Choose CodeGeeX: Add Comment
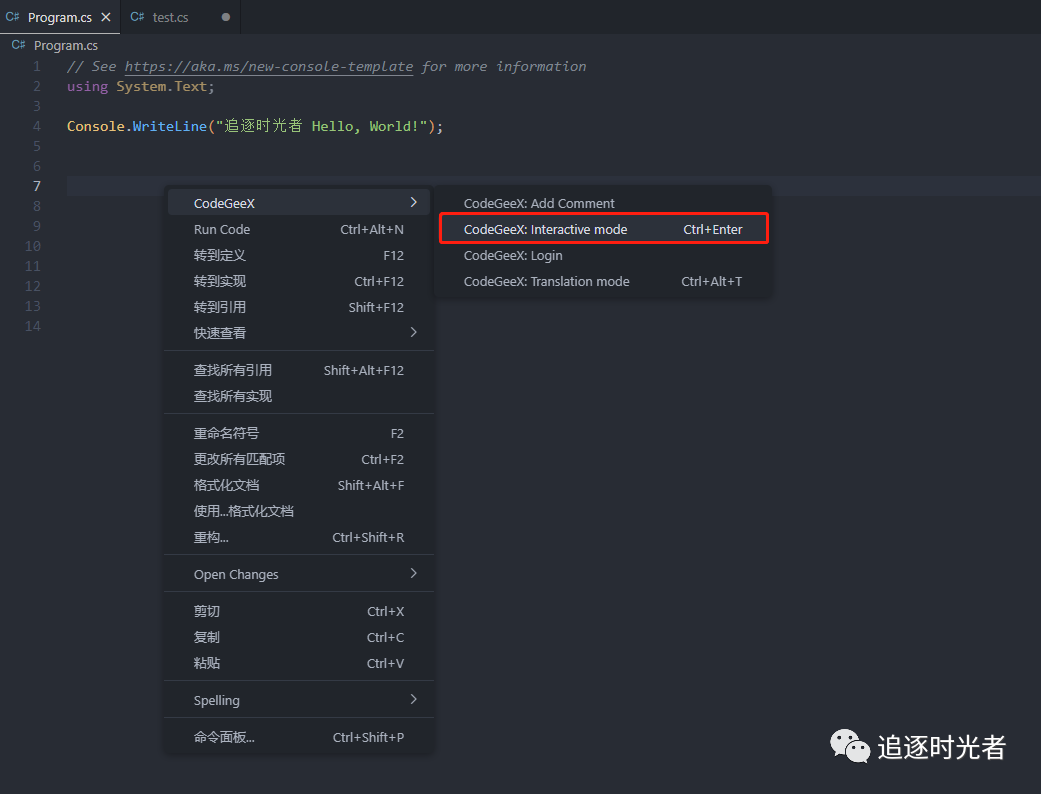1041x794 pixels. click(x=603, y=203)
